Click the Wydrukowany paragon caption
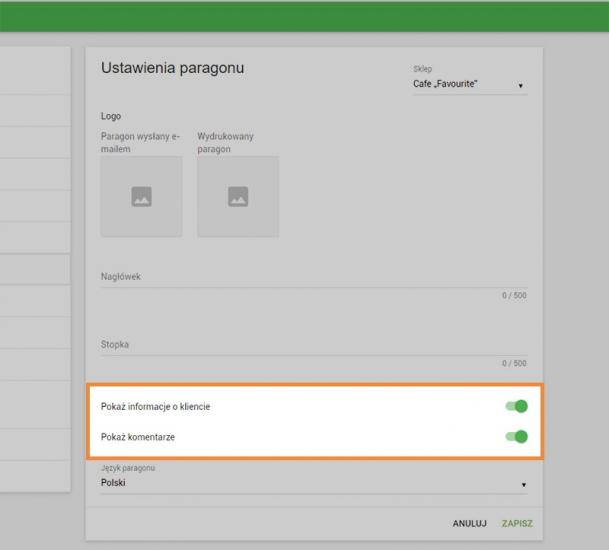The image size is (609, 550). 226,143
